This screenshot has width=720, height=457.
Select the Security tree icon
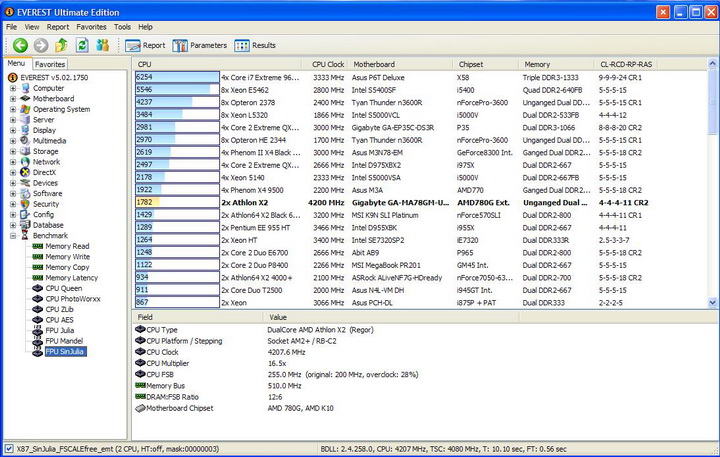pyautogui.click(x=26, y=204)
